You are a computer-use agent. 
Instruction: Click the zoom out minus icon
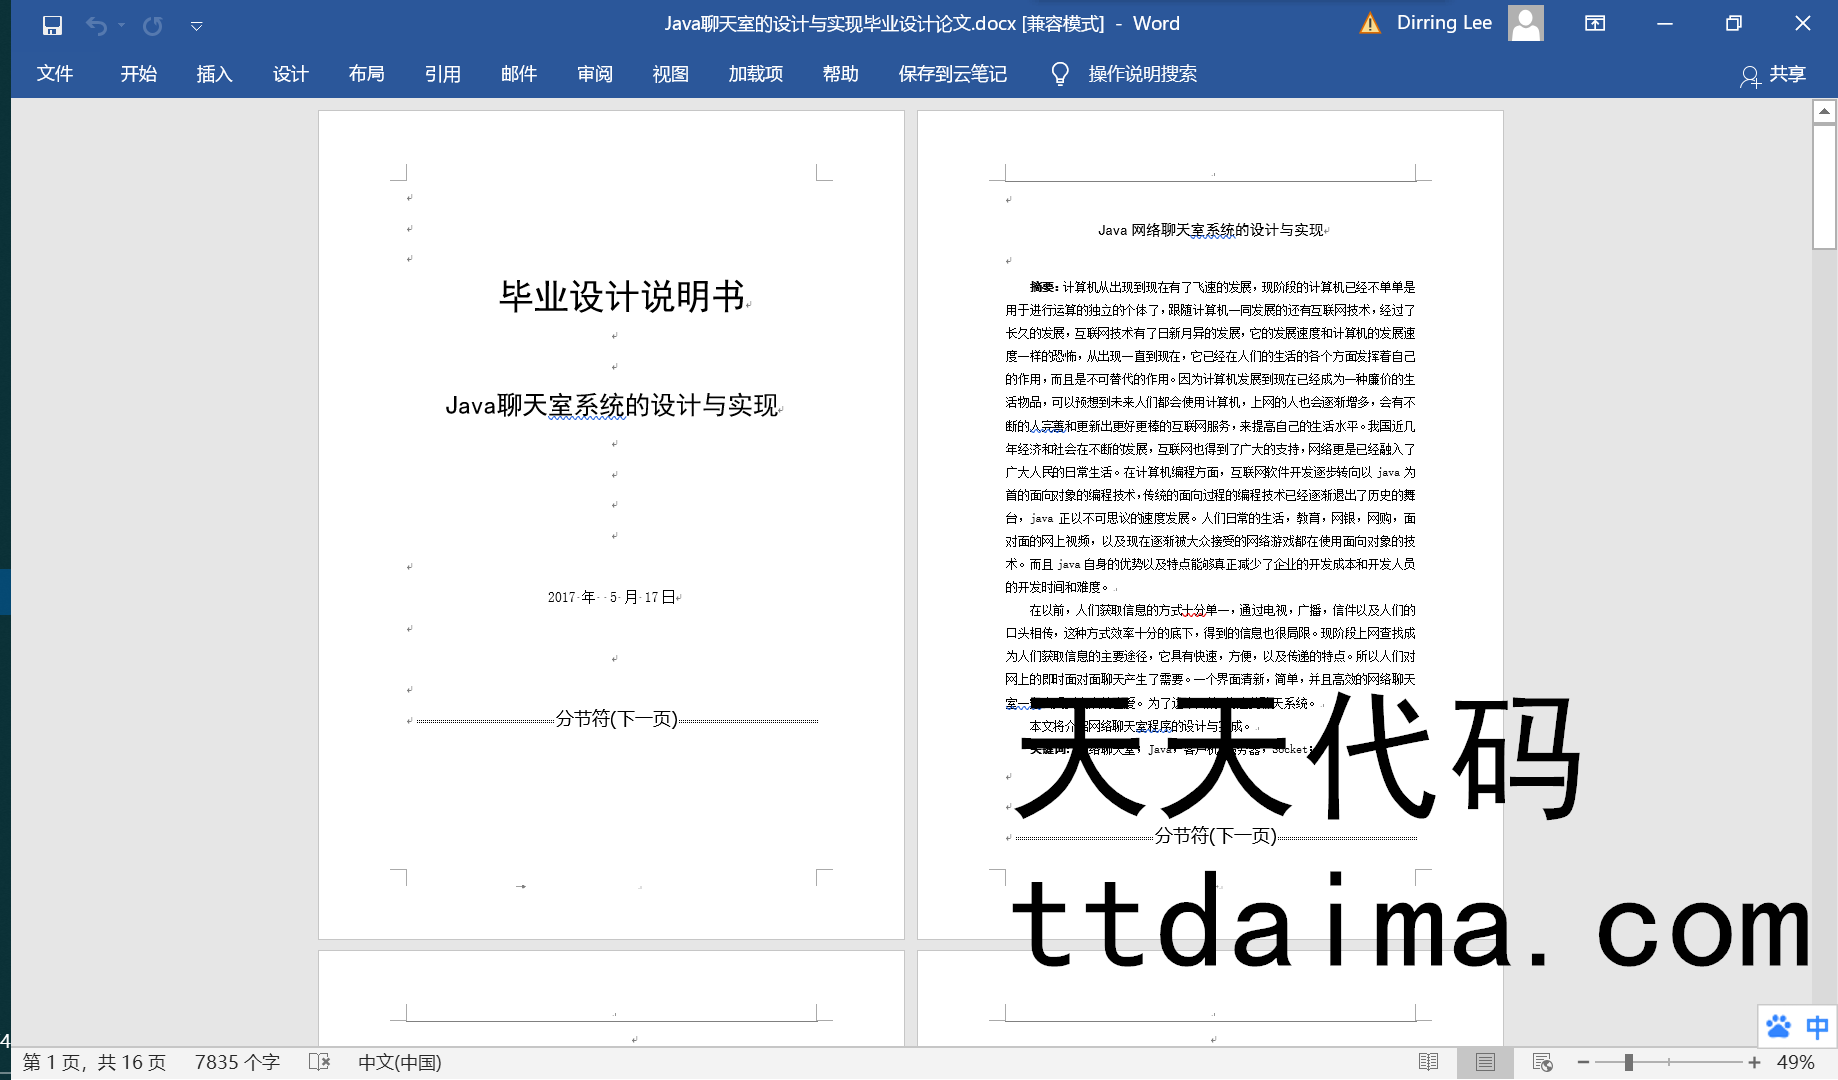pos(1583,1062)
